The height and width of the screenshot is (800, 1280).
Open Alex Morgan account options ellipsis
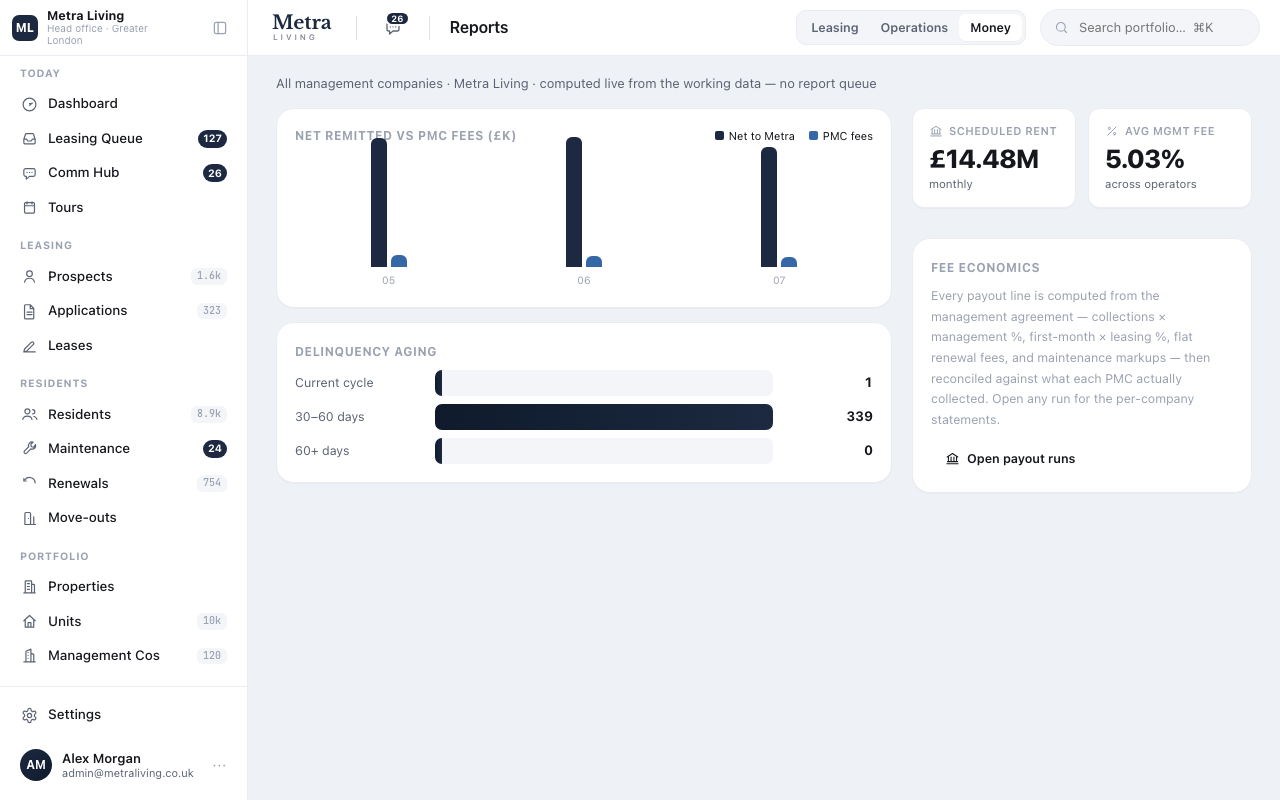click(219, 766)
